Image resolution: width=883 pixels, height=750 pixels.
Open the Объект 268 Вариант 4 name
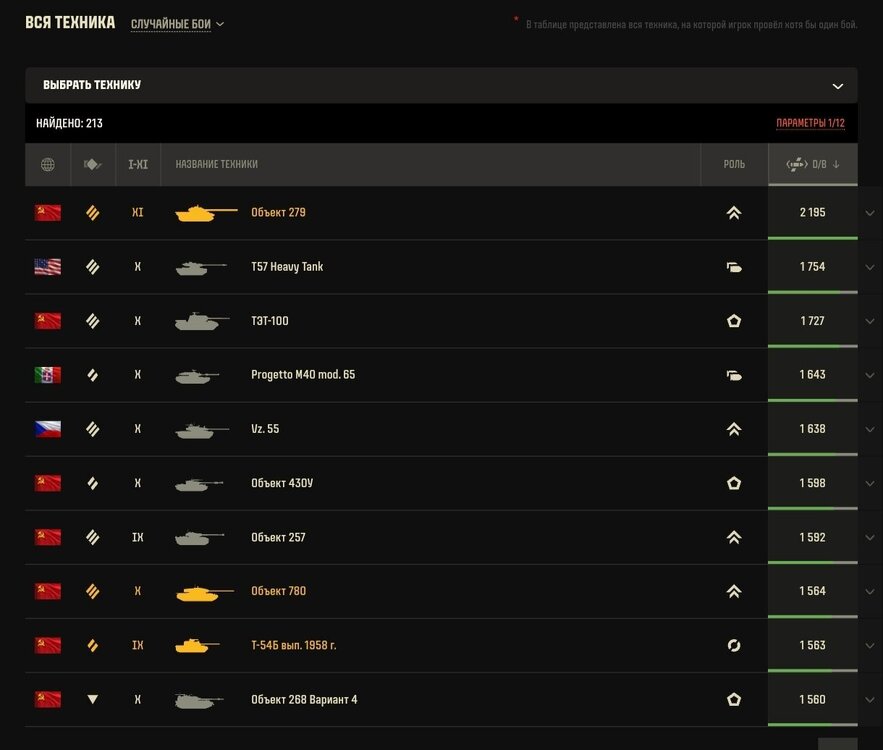[304, 699]
